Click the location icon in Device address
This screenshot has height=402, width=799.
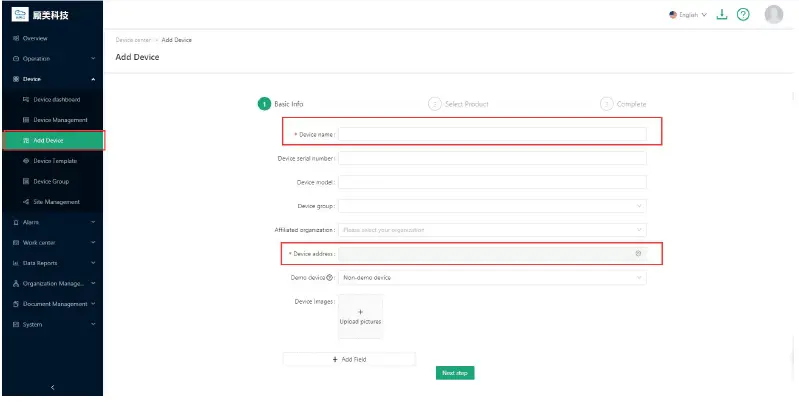(638, 253)
